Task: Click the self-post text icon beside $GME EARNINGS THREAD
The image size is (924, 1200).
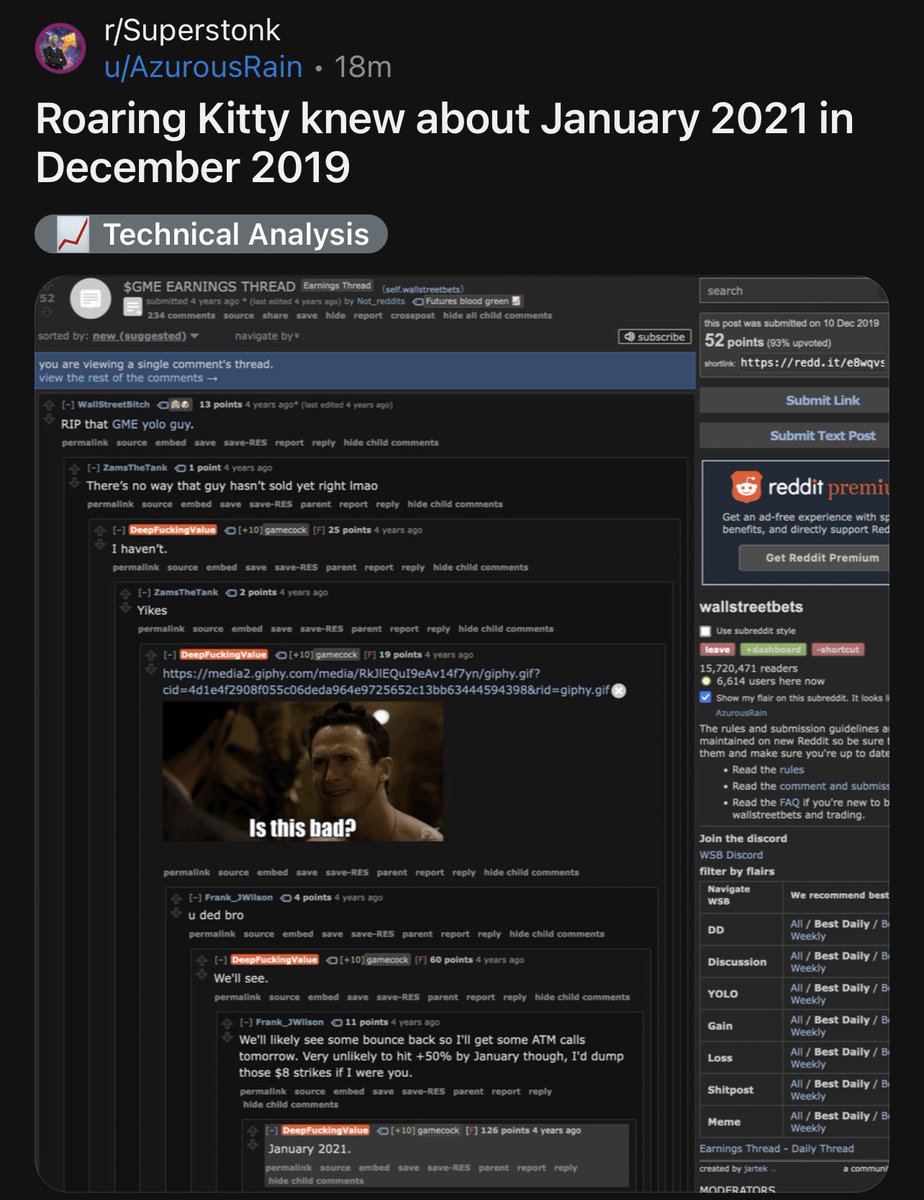Action: tap(88, 299)
